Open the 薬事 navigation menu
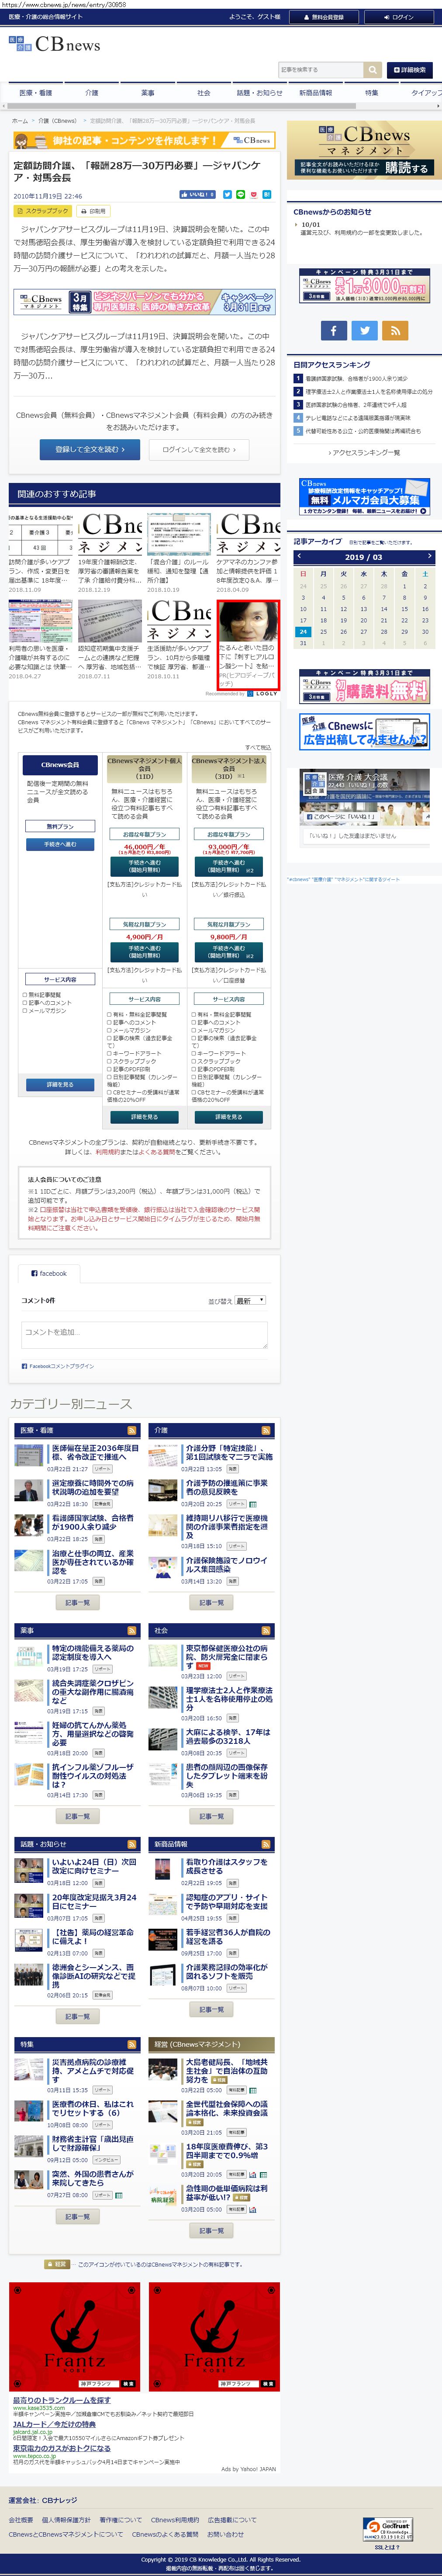 [x=148, y=93]
